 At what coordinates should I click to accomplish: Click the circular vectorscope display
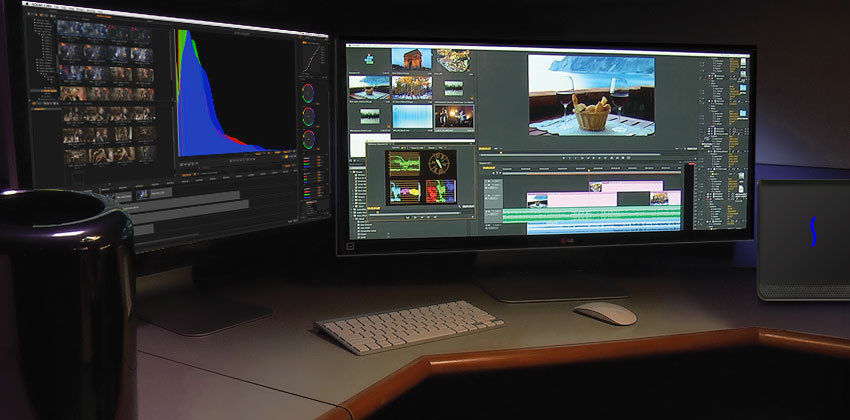click(x=439, y=163)
